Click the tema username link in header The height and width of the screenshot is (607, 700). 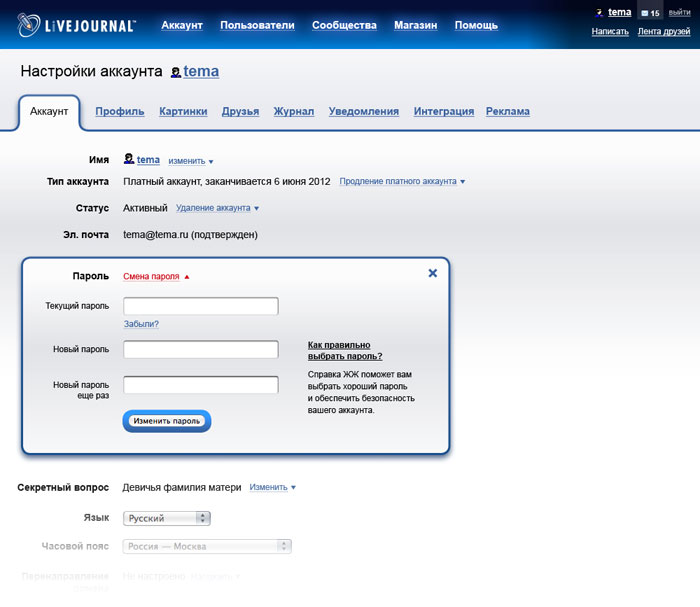[619, 12]
